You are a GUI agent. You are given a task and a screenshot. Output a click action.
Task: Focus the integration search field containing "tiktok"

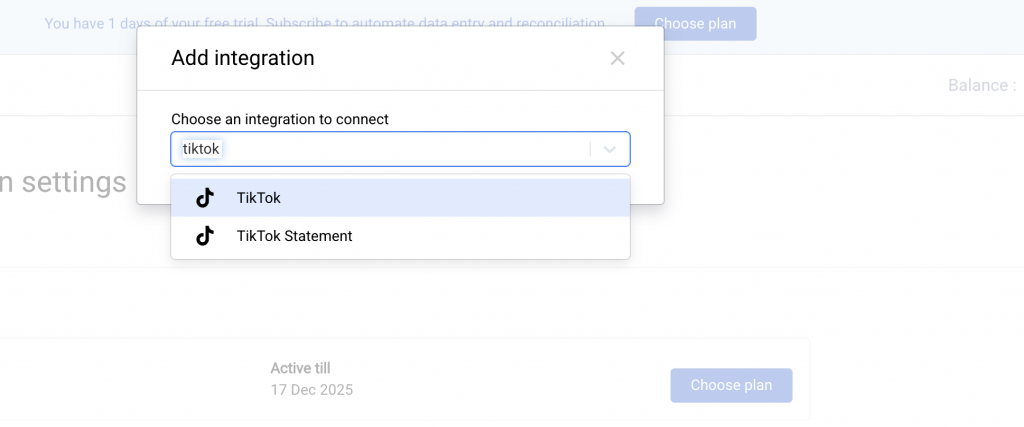[400, 149]
